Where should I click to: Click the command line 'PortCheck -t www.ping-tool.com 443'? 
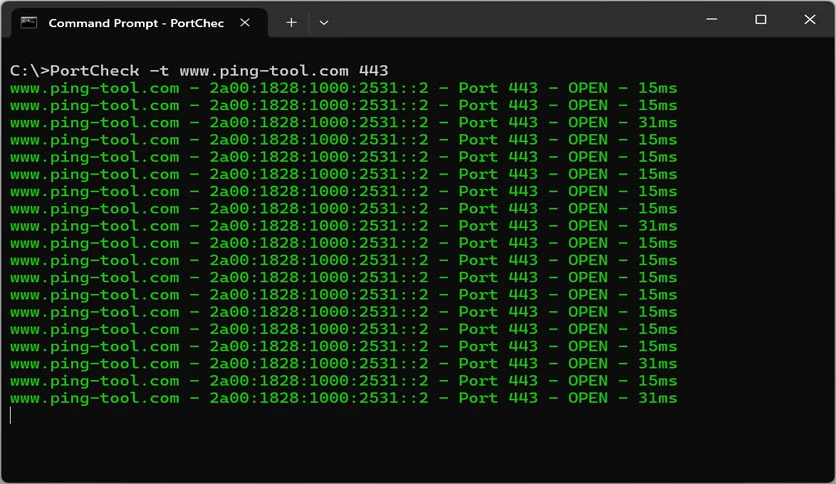click(x=219, y=70)
